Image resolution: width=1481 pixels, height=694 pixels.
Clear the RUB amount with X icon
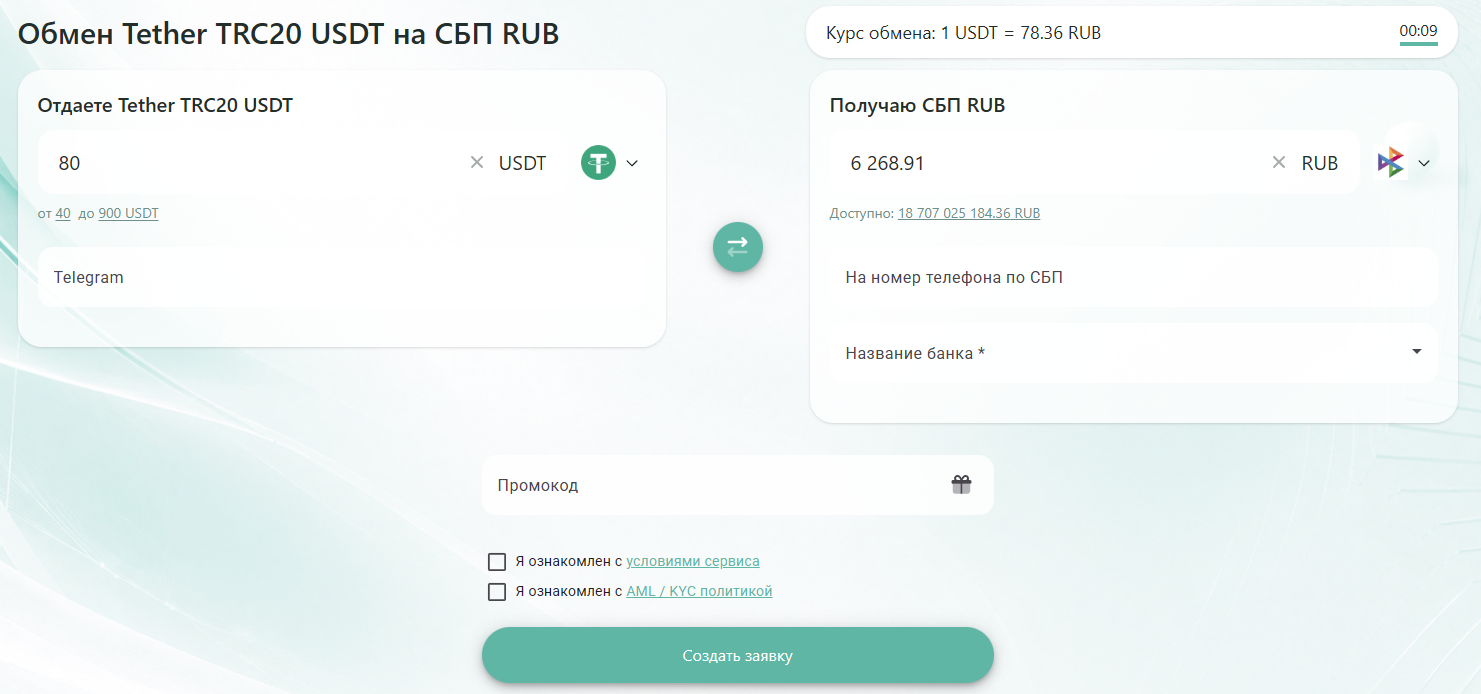(x=1278, y=163)
